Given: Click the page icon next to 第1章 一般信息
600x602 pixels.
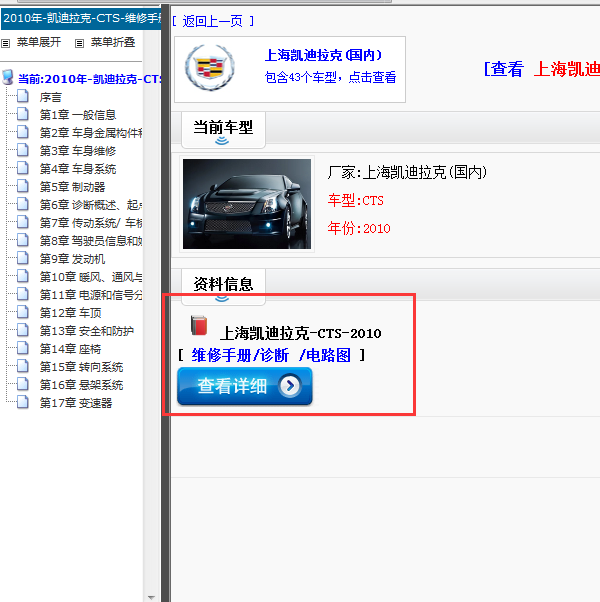Looking at the screenshot, I should coord(23,114).
